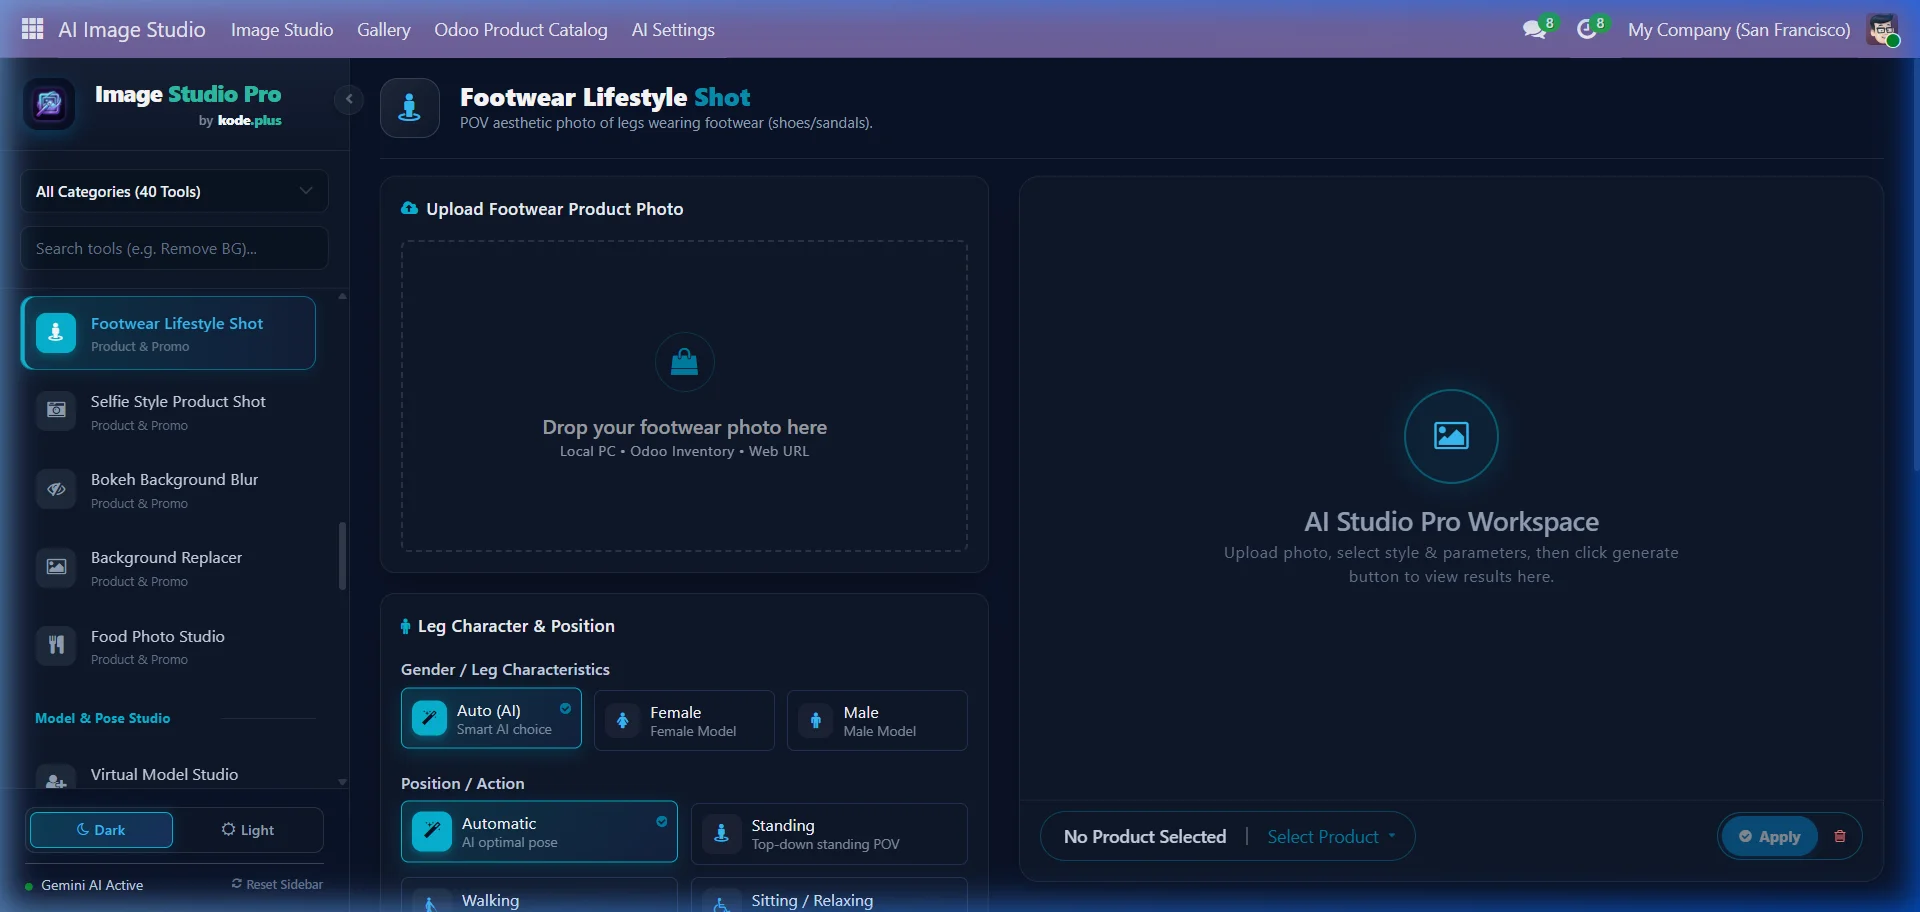Open My Company (San Francisco) switcher
Viewport: 1920px width, 912px height.
(x=1739, y=30)
